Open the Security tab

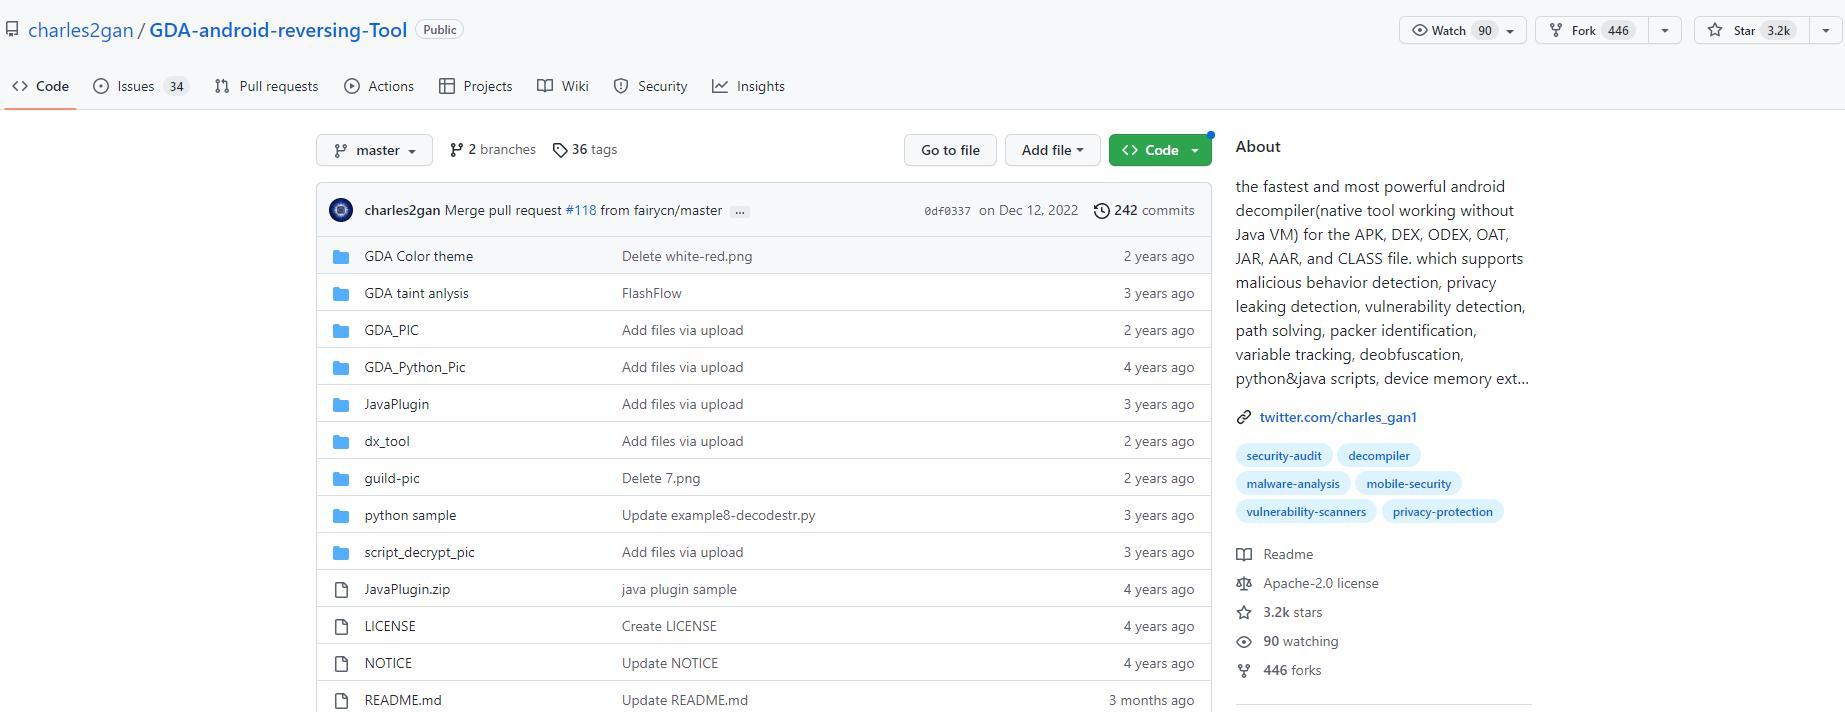tap(650, 86)
